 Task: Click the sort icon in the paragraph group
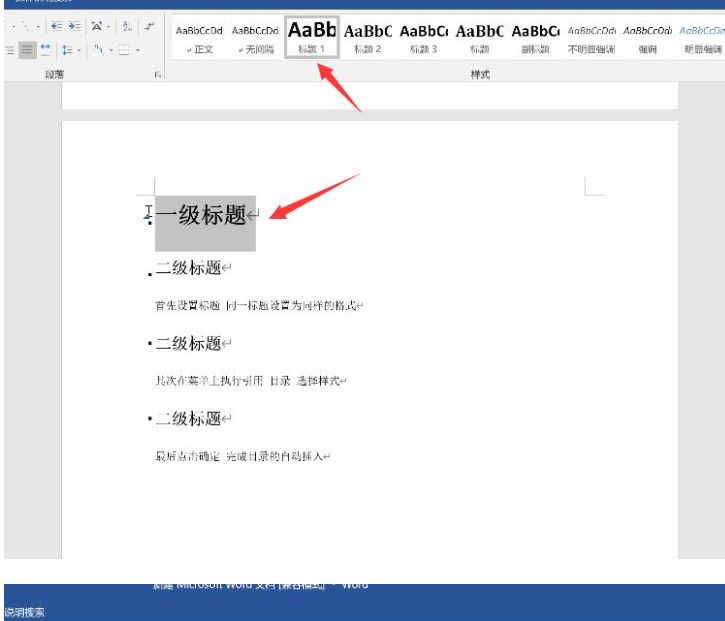point(127,28)
